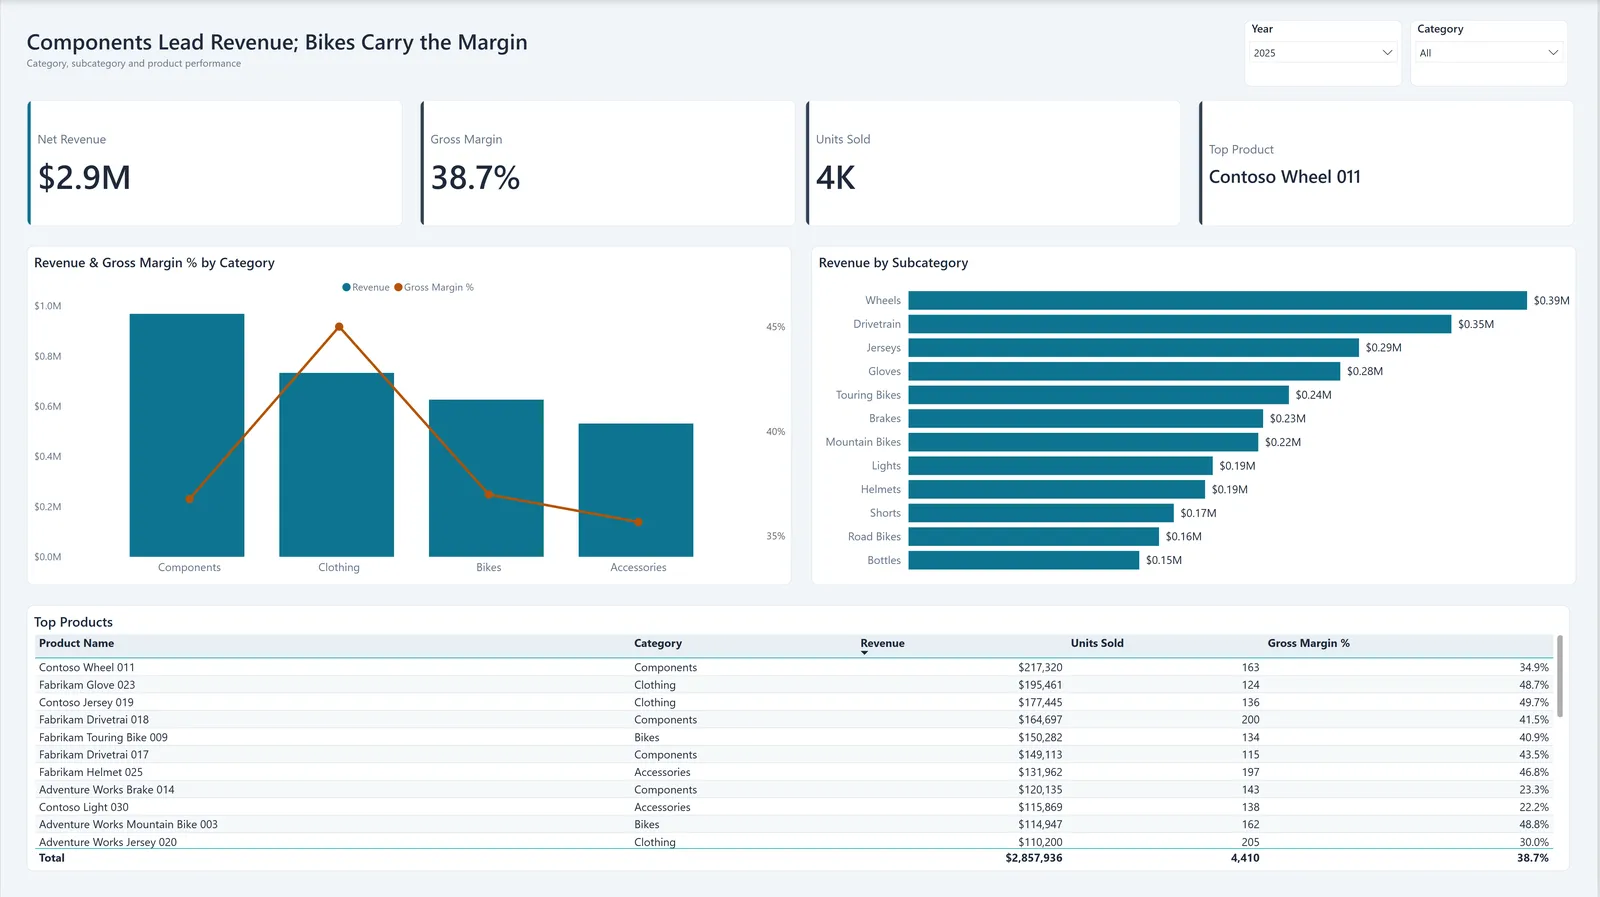Select the Road Bikes subcategory bar

click(x=1034, y=537)
